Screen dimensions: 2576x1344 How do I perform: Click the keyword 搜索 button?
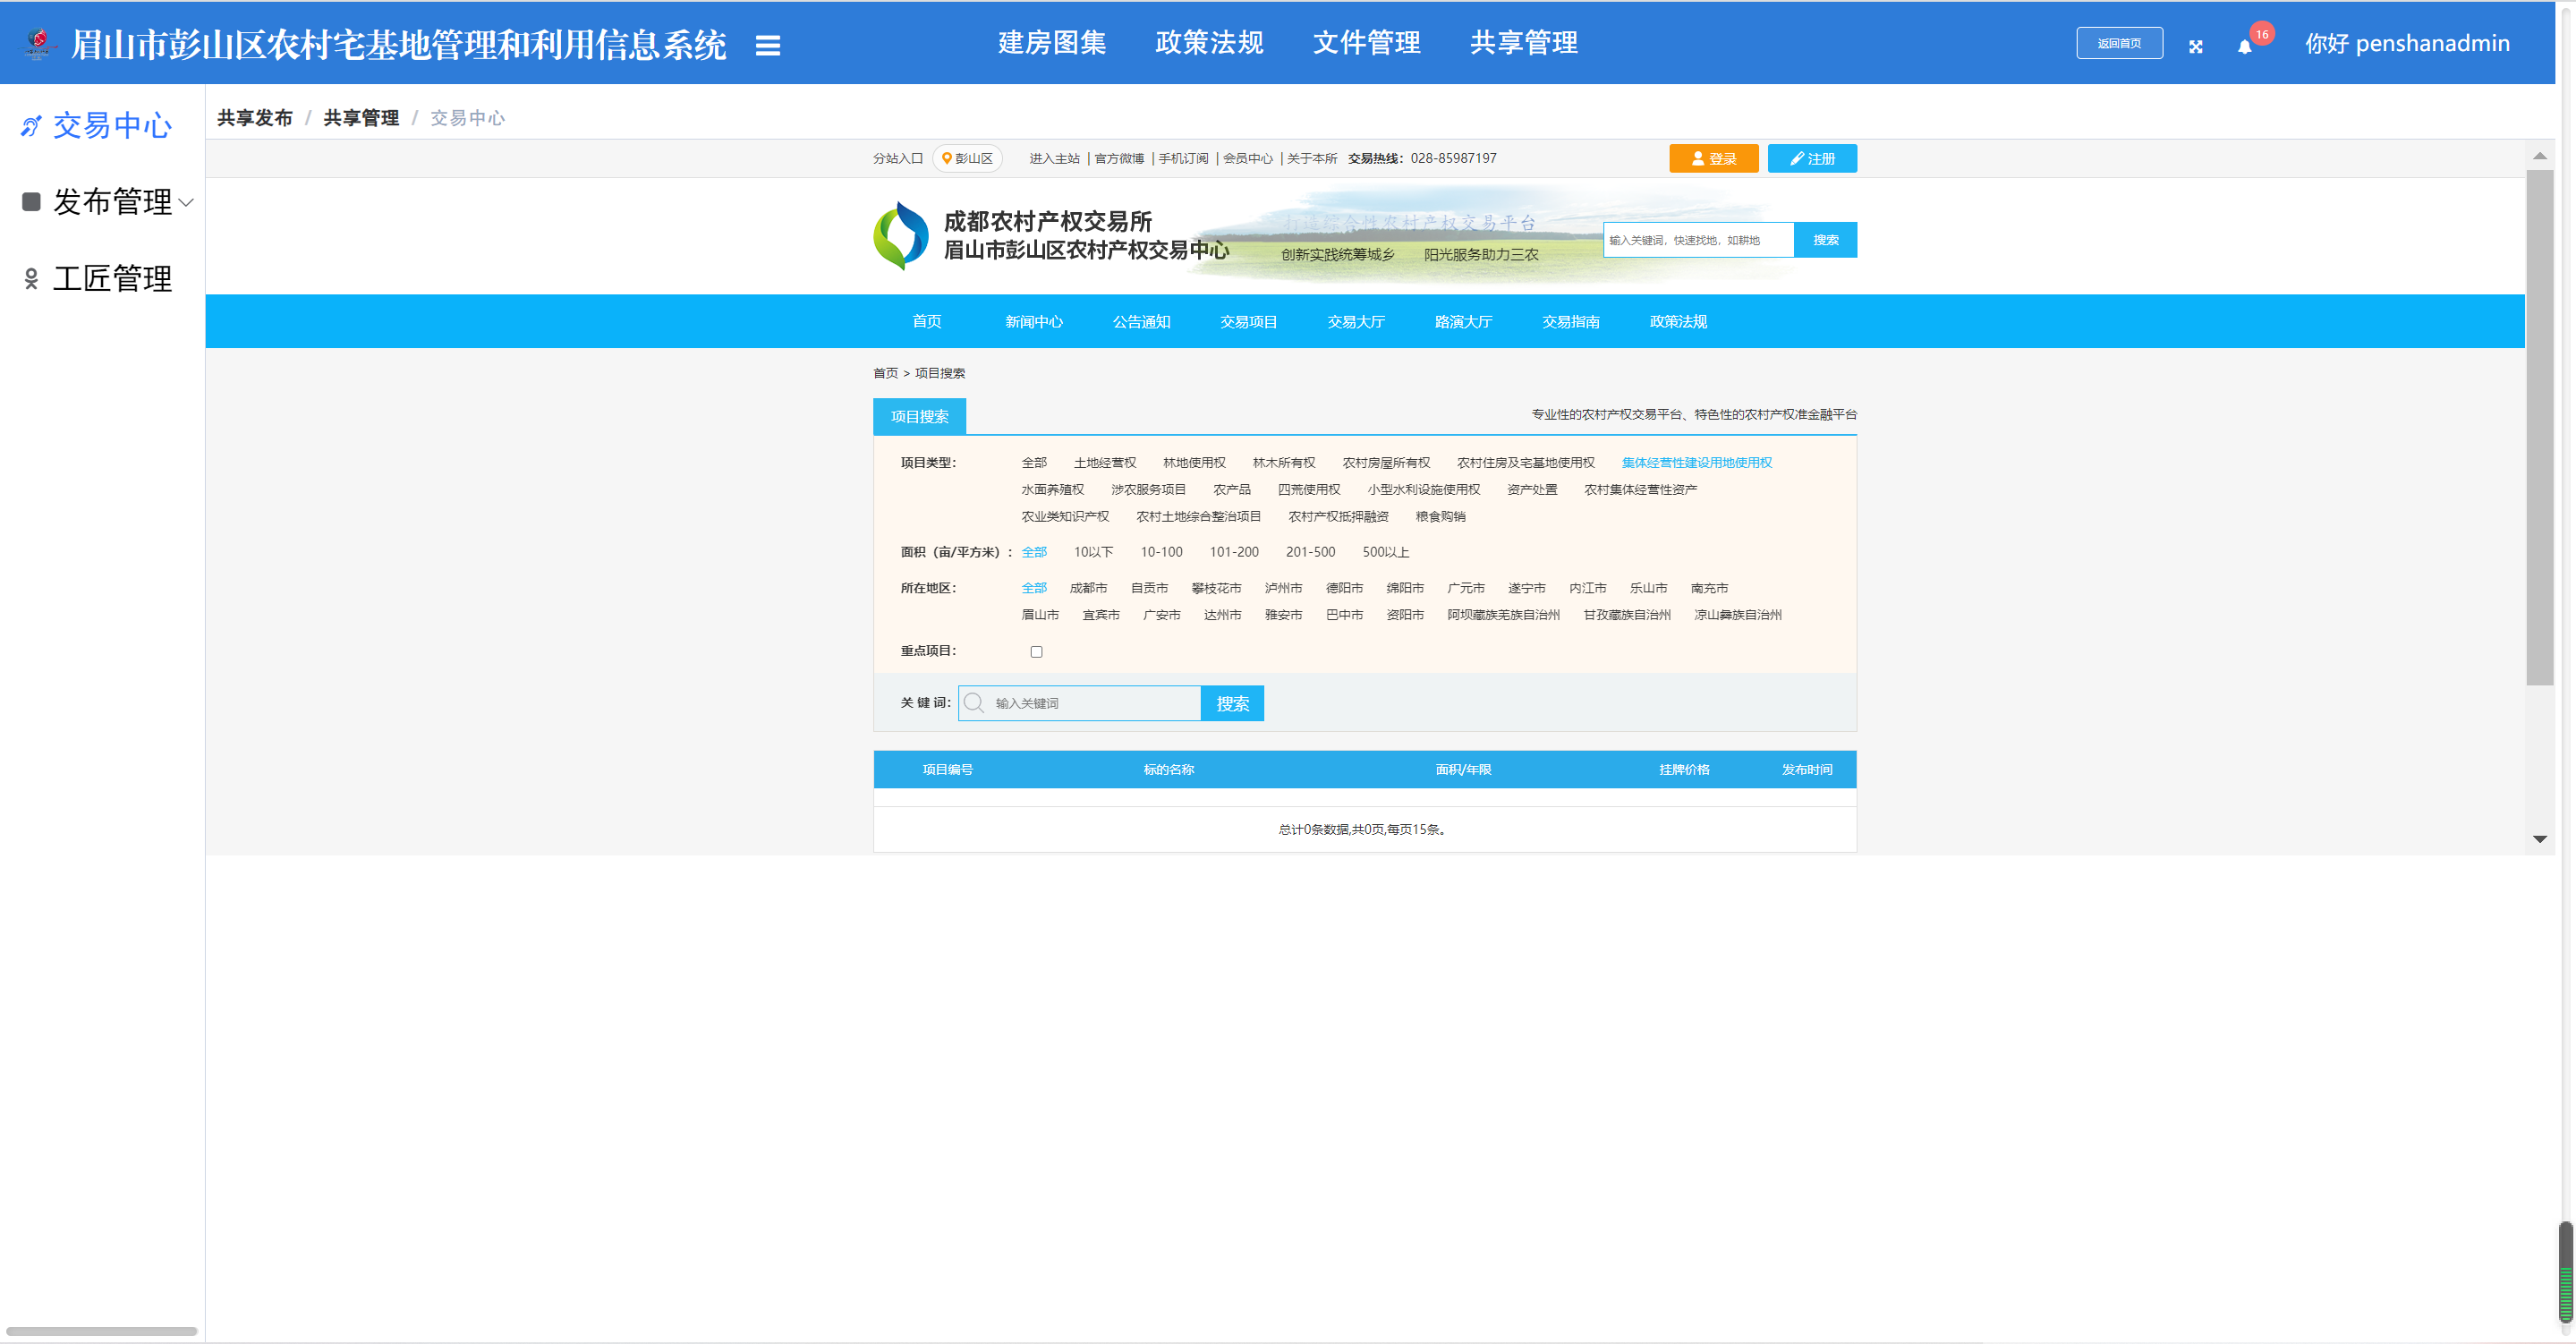1232,704
